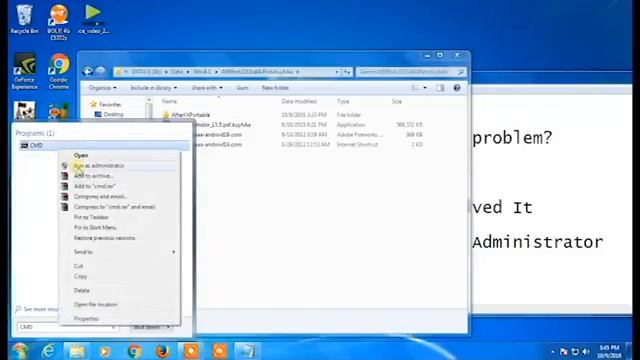Choose Open in the context menu
The image size is (640, 360).
click(81, 156)
